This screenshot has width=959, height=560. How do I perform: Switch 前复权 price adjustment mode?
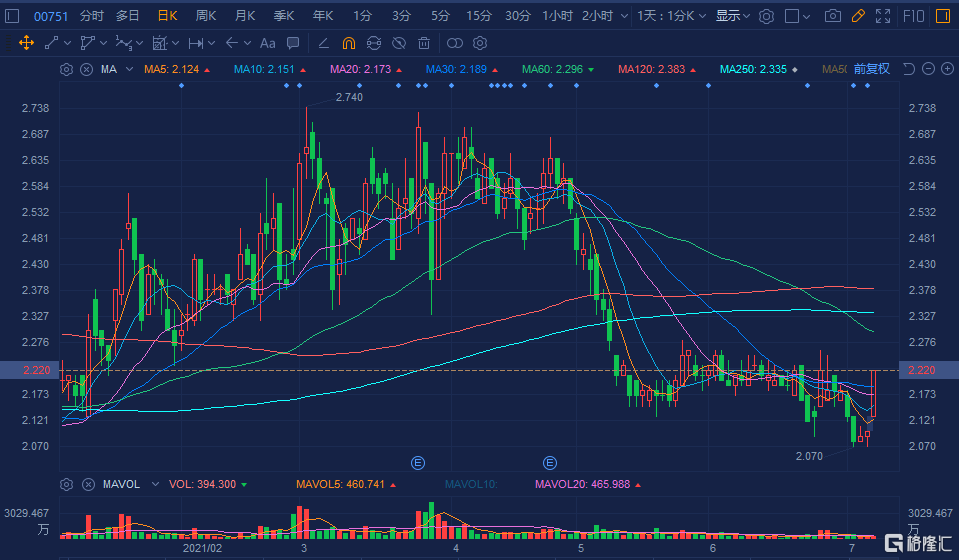coord(872,69)
